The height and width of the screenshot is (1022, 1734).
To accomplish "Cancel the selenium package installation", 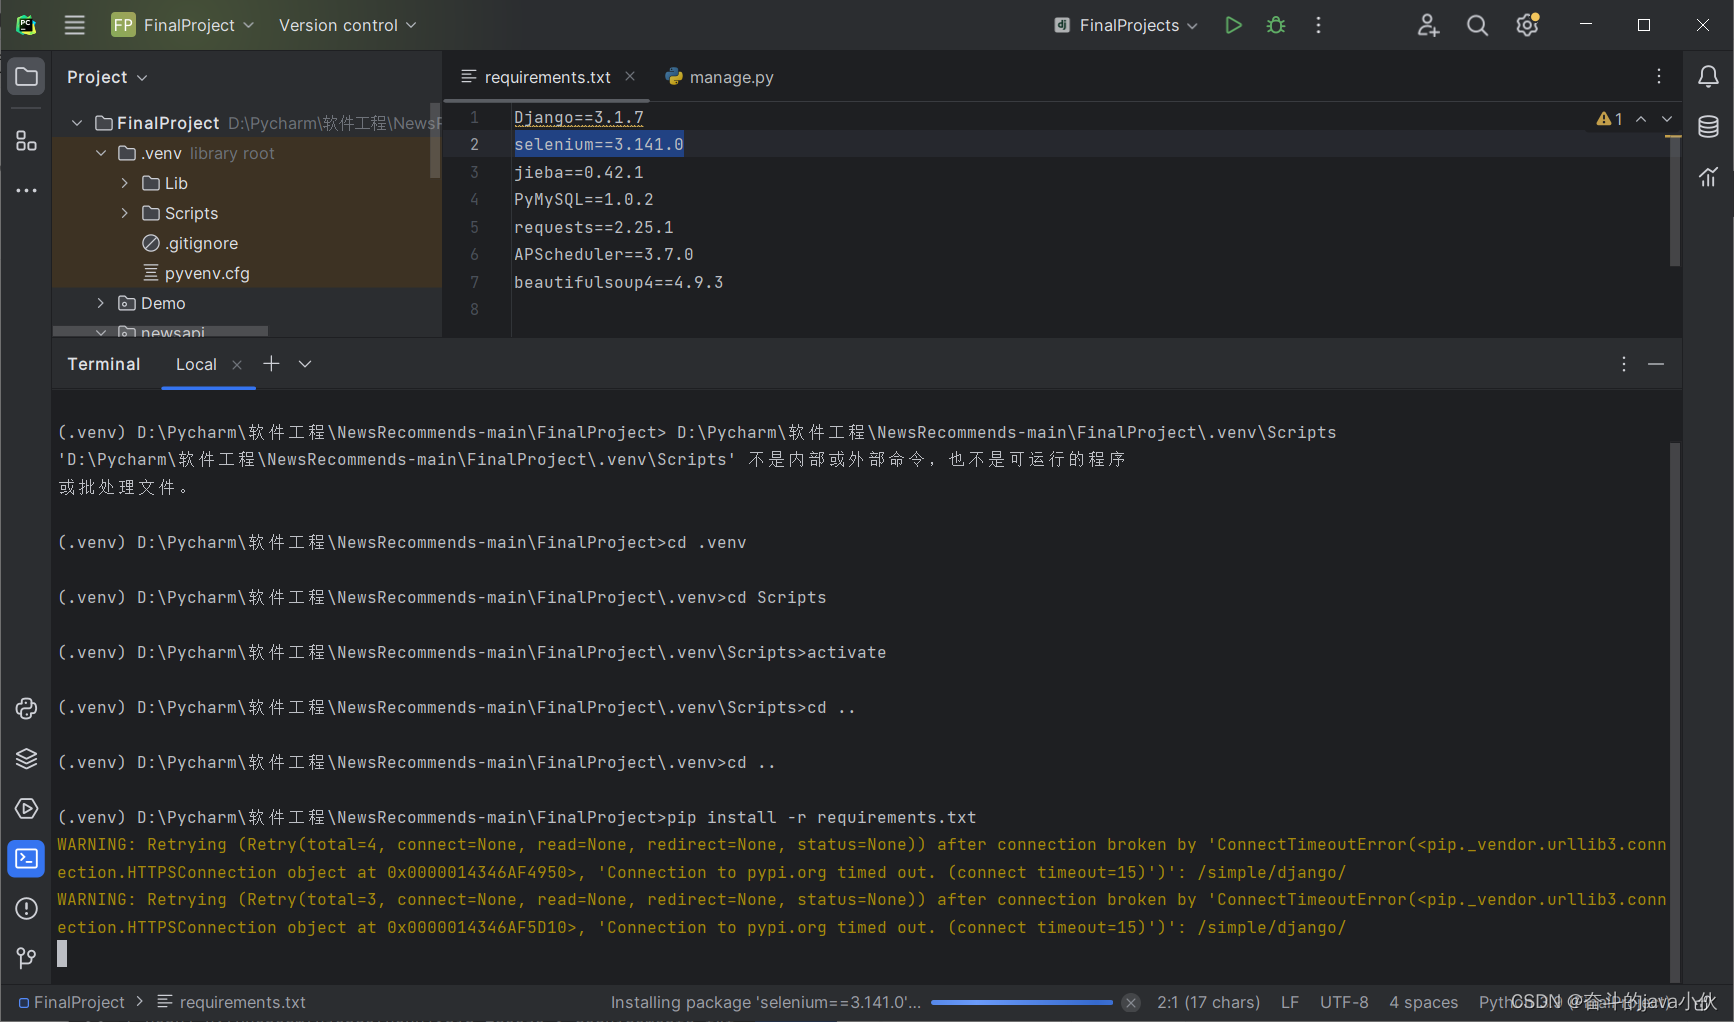I will pyautogui.click(x=1131, y=1002).
